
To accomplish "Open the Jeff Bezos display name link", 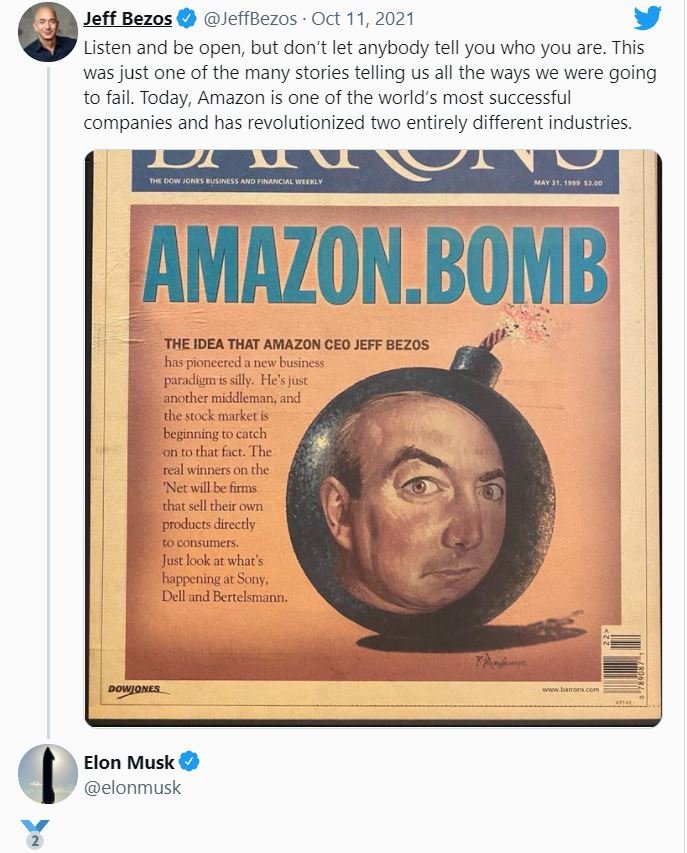I will tap(128, 20).
